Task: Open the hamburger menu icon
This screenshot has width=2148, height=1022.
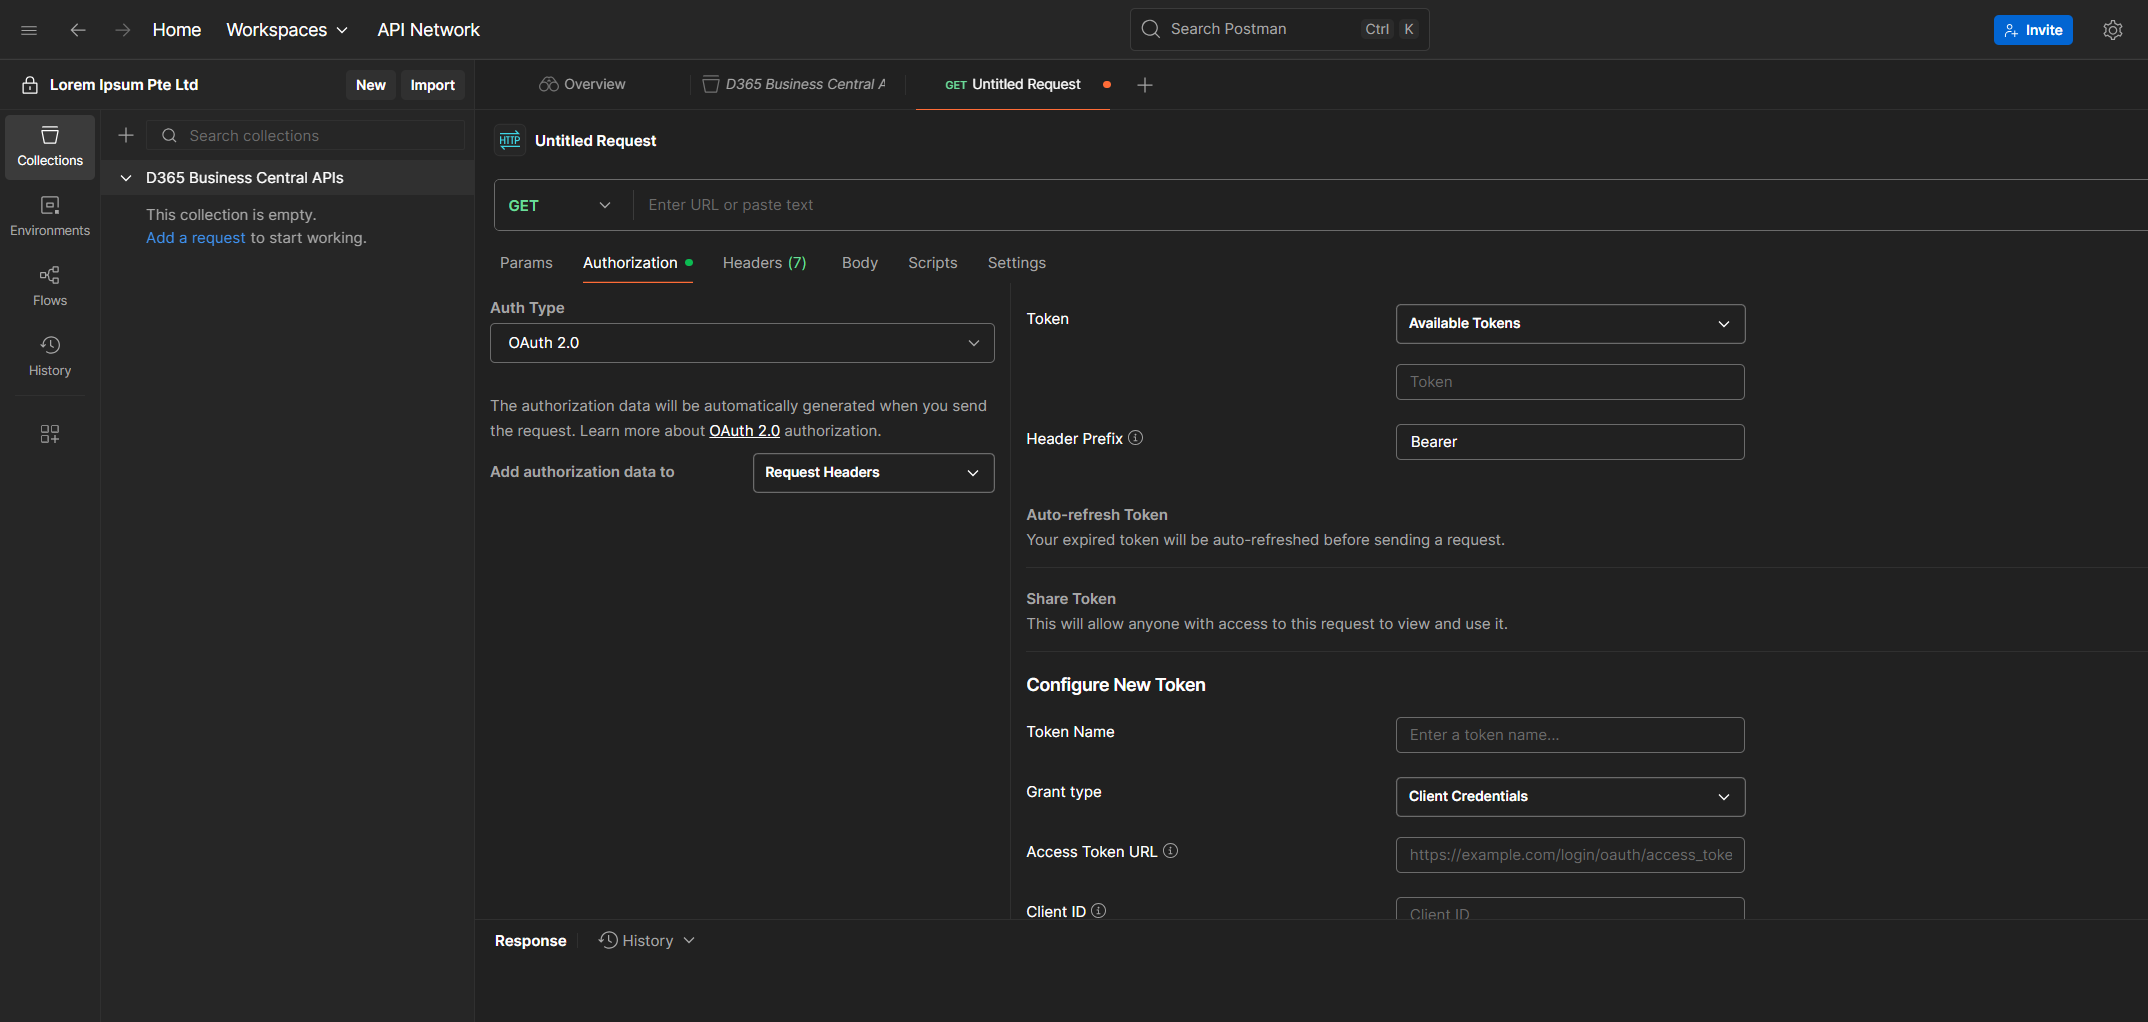Action: tap(29, 30)
